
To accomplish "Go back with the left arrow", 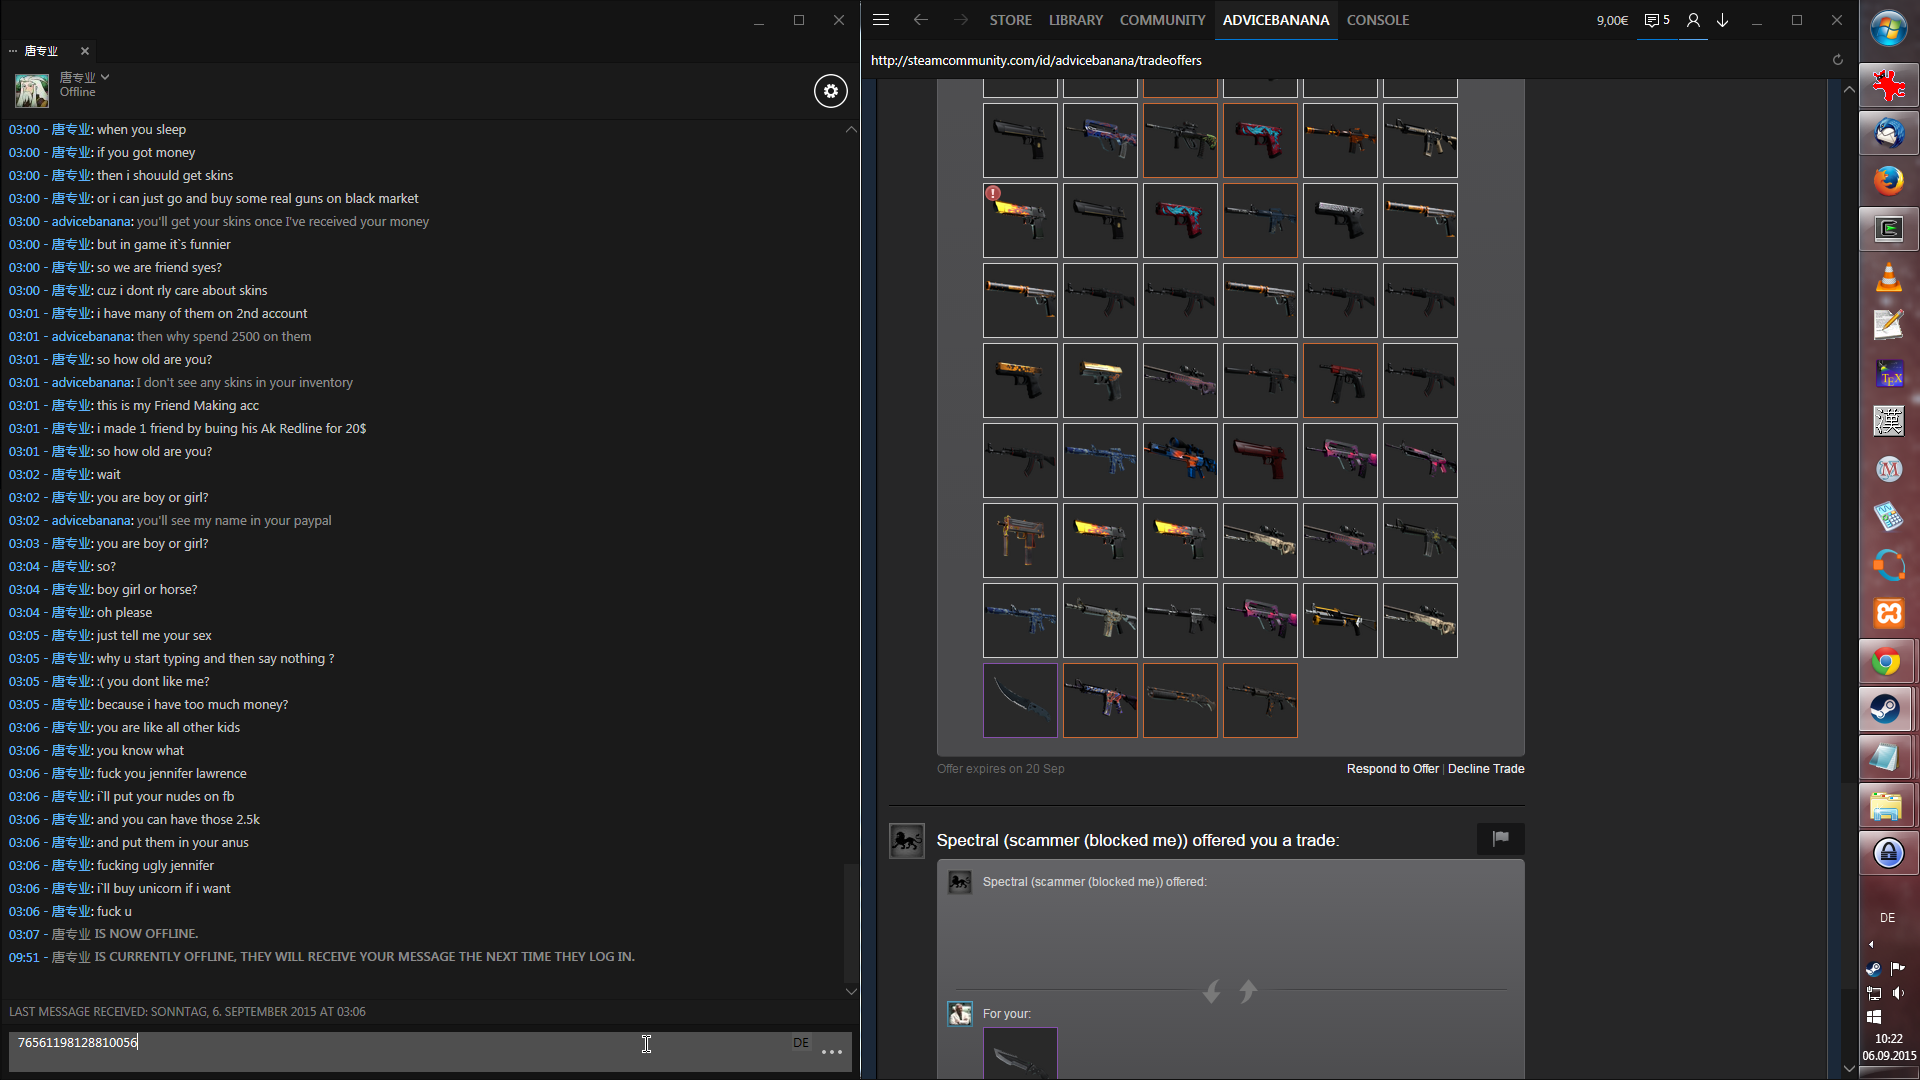I will [920, 20].
